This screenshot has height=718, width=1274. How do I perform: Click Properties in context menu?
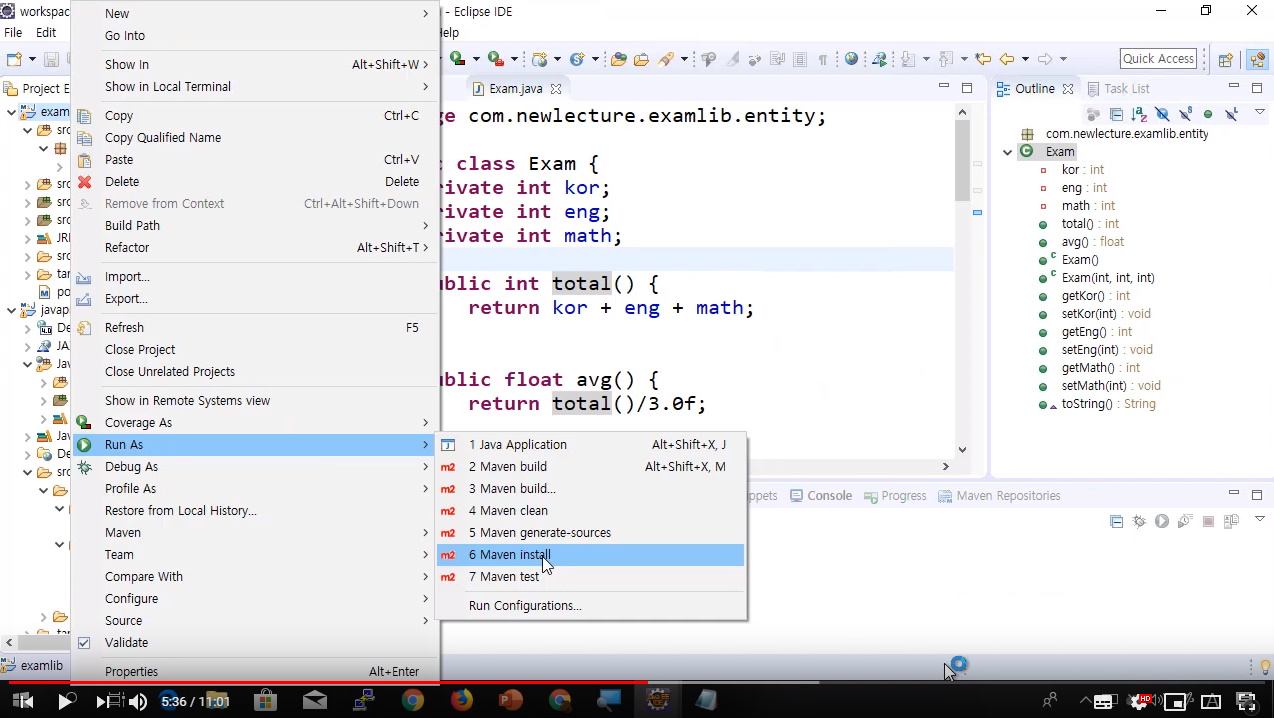pos(255,672)
